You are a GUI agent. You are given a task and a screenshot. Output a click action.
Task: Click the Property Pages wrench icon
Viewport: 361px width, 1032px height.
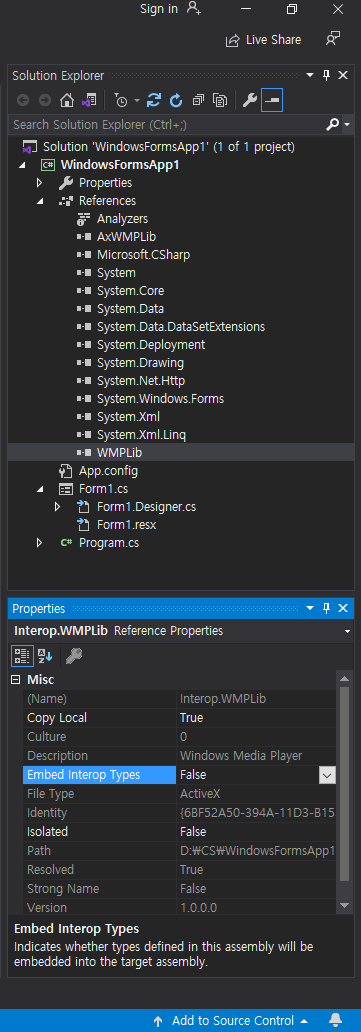point(74,656)
